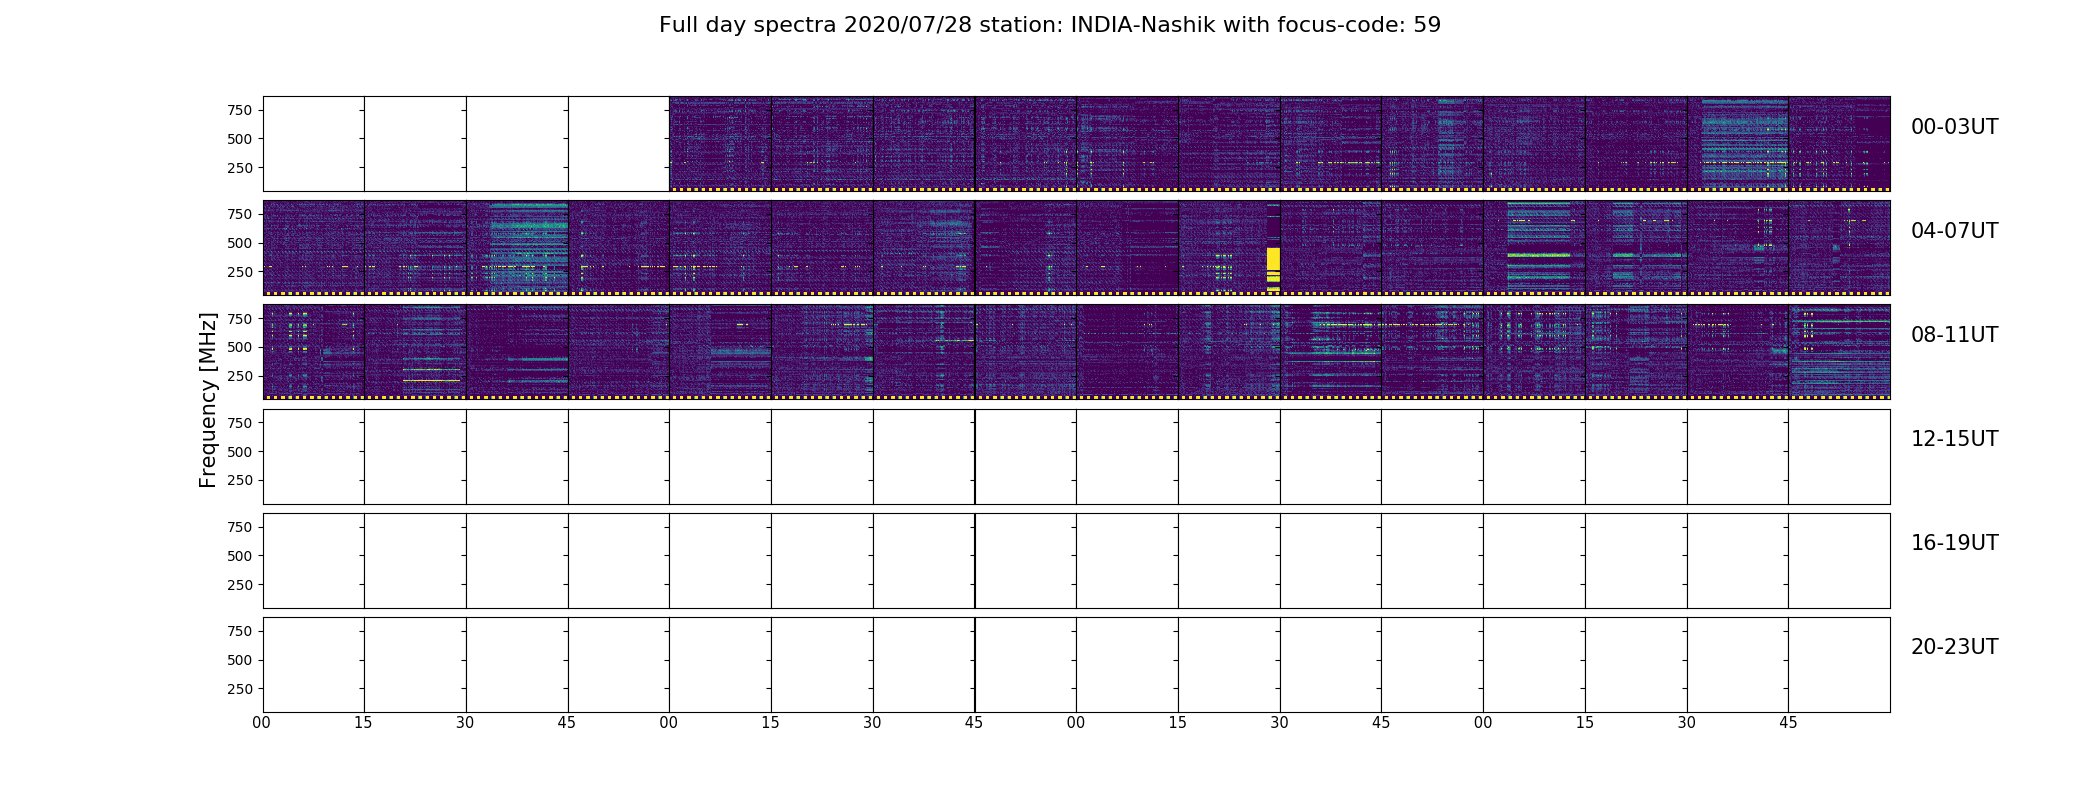
Task: Click the 750 tick label of the 08-11UT plot
Action: click(240, 318)
